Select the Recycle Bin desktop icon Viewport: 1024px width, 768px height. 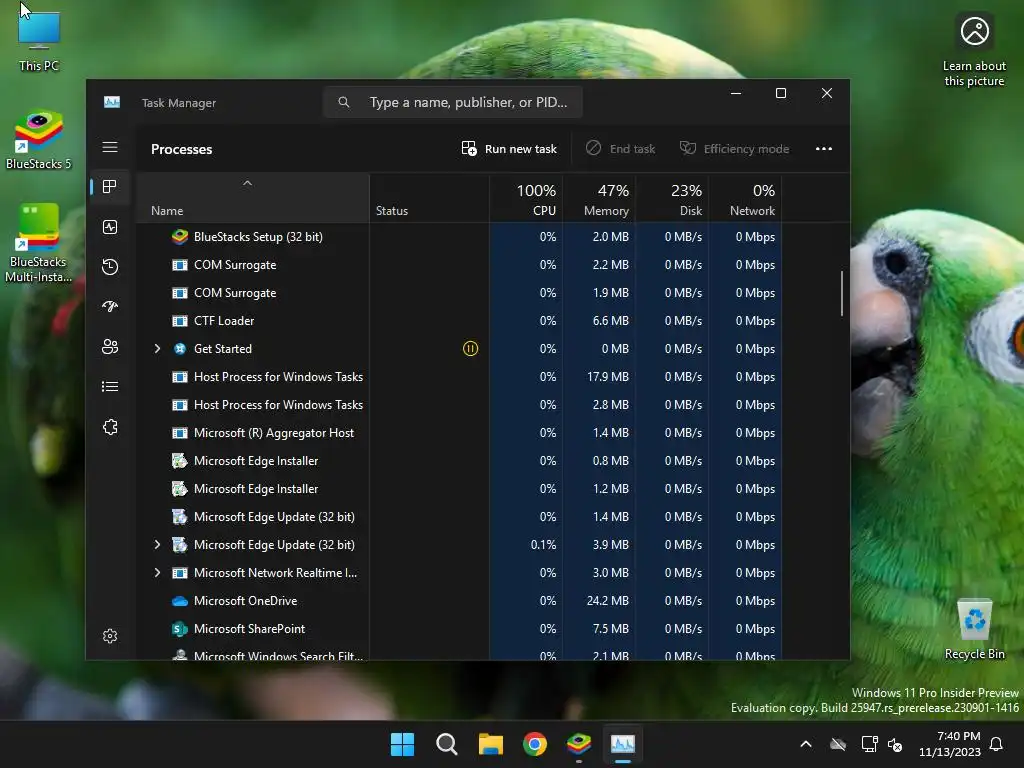pos(974,630)
